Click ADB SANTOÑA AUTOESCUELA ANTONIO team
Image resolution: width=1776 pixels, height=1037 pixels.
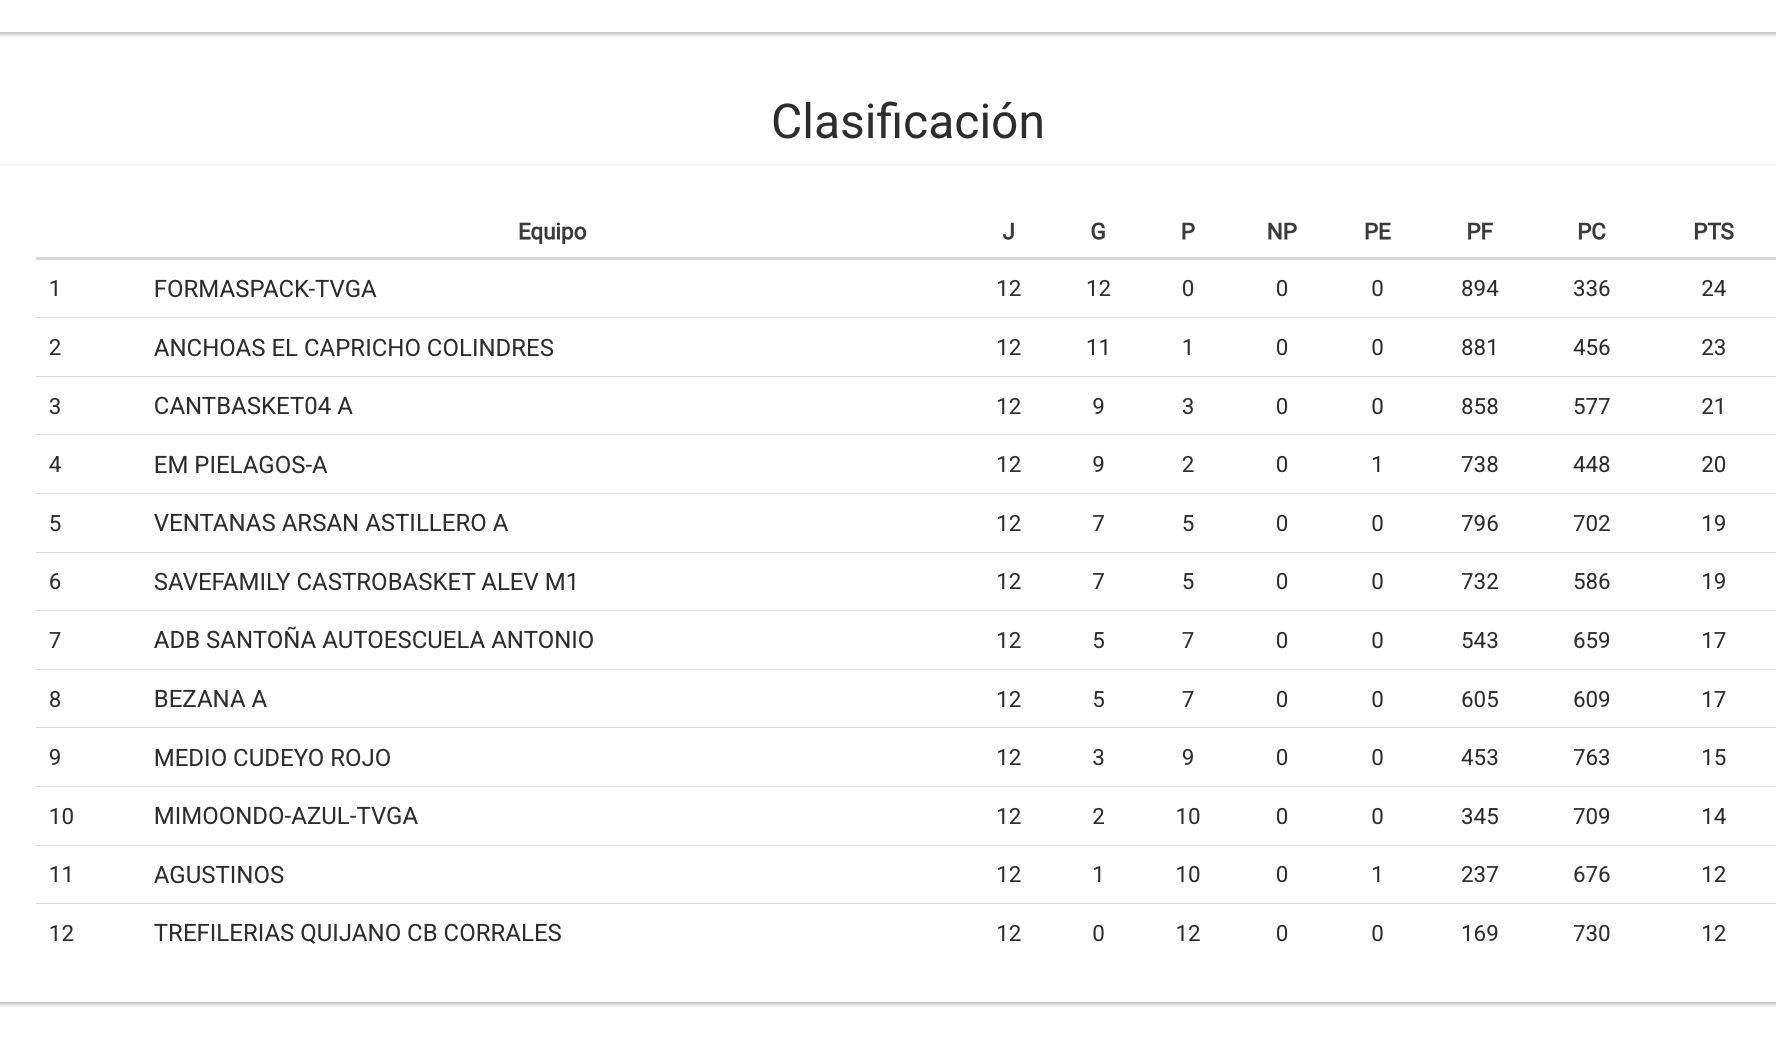(x=373, y=640)
